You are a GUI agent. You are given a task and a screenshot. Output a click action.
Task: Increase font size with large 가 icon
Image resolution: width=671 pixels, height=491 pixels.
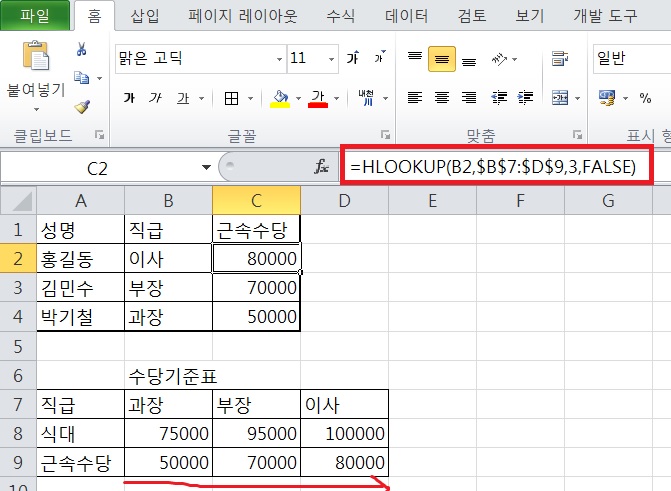353,57
